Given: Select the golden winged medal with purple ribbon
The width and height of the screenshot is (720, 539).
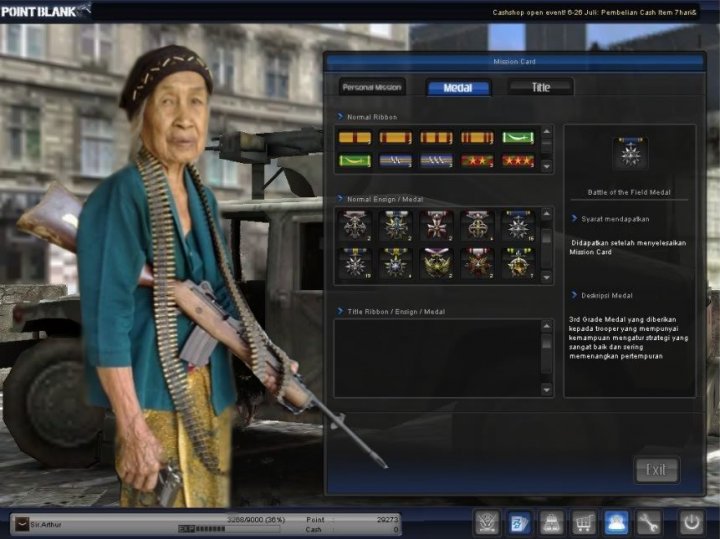Looking at the screenshot, I should (x=436, y=263).
